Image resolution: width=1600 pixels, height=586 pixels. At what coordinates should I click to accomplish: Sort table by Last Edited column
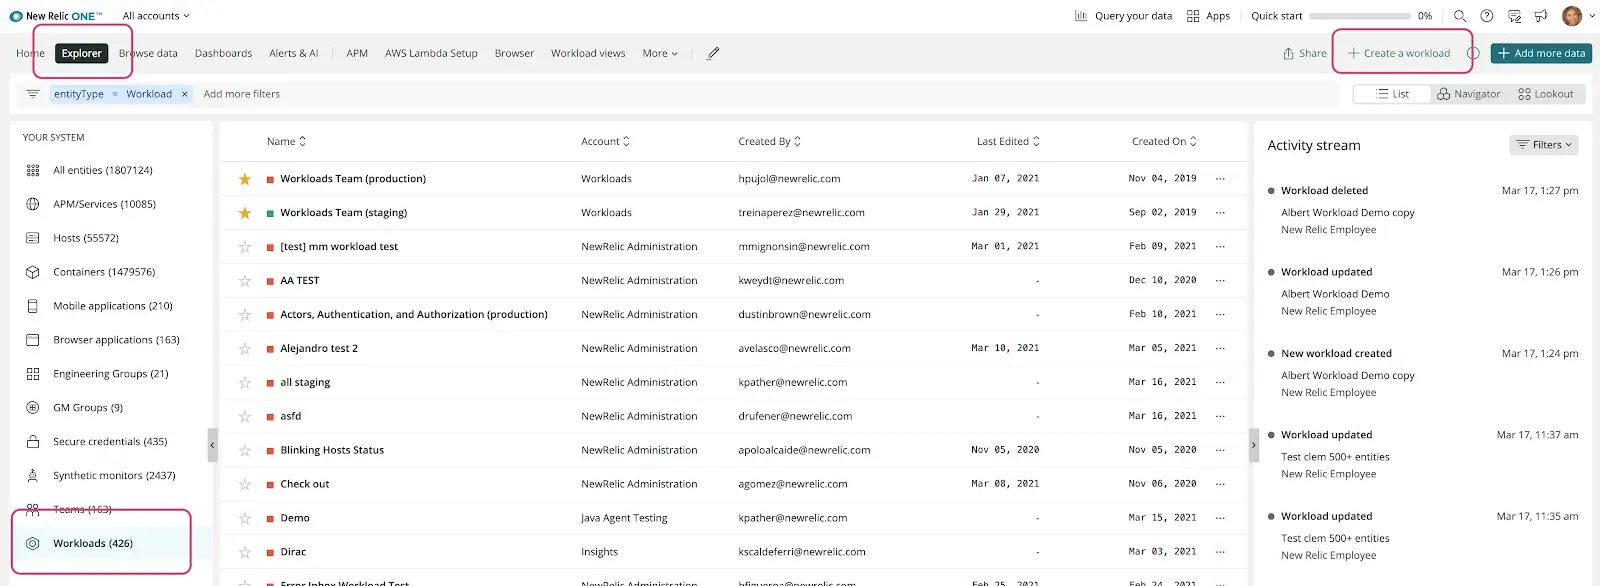click(x=1008, y=142)
